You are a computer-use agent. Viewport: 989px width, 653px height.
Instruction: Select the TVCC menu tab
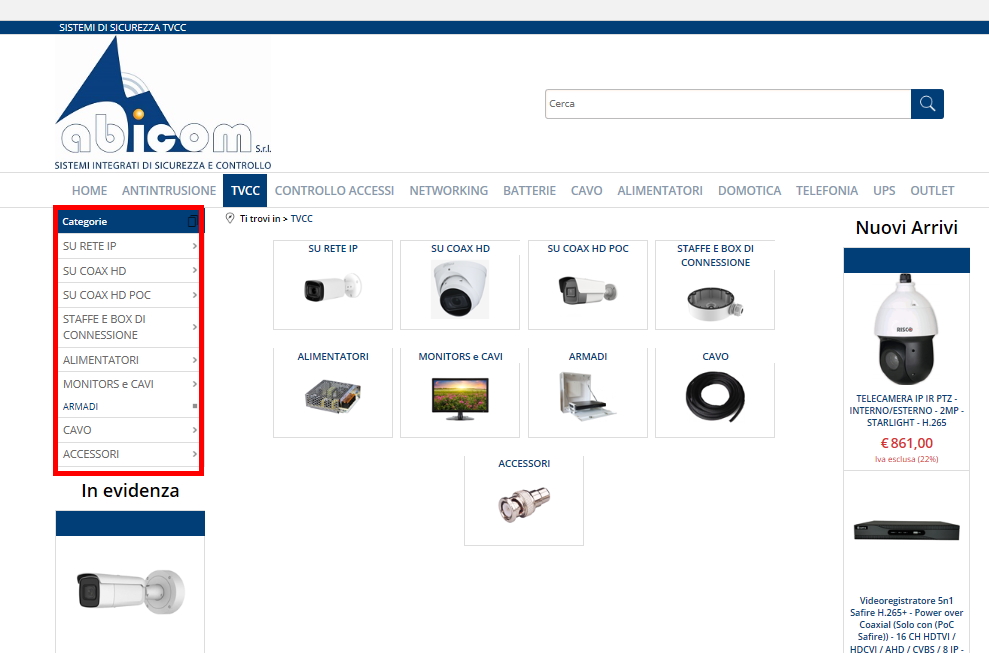pyautogui.click(x=245, y=191)
